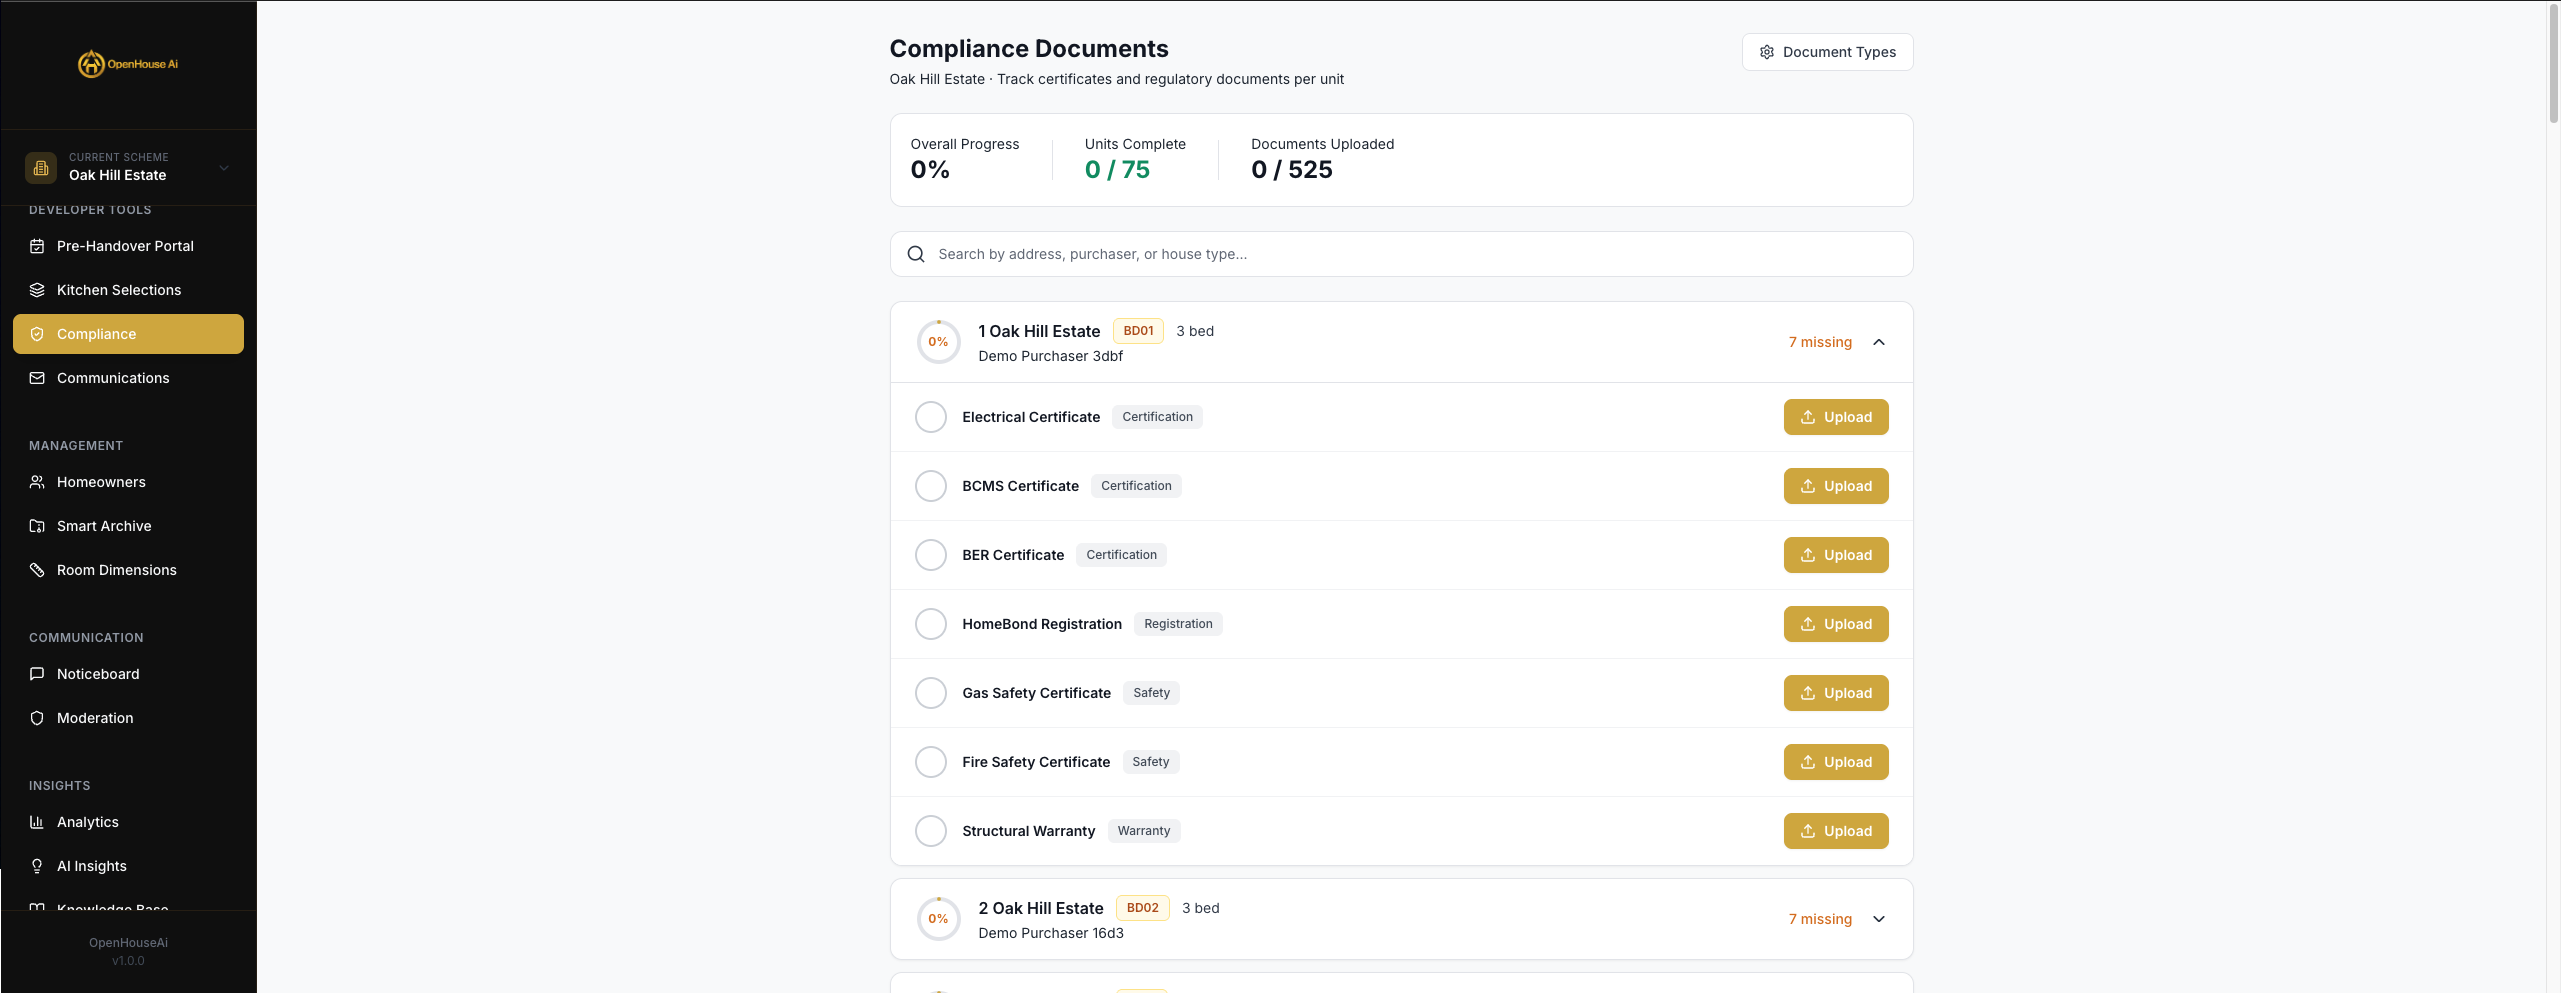This screenshot has height=993, width=2561.
Task: Open the Pre-Handover Portal section
Action: pyautogui.click(x=124, y=245)
